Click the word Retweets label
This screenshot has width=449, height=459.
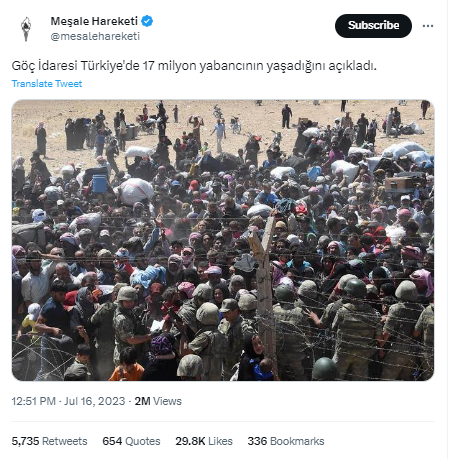65,441
